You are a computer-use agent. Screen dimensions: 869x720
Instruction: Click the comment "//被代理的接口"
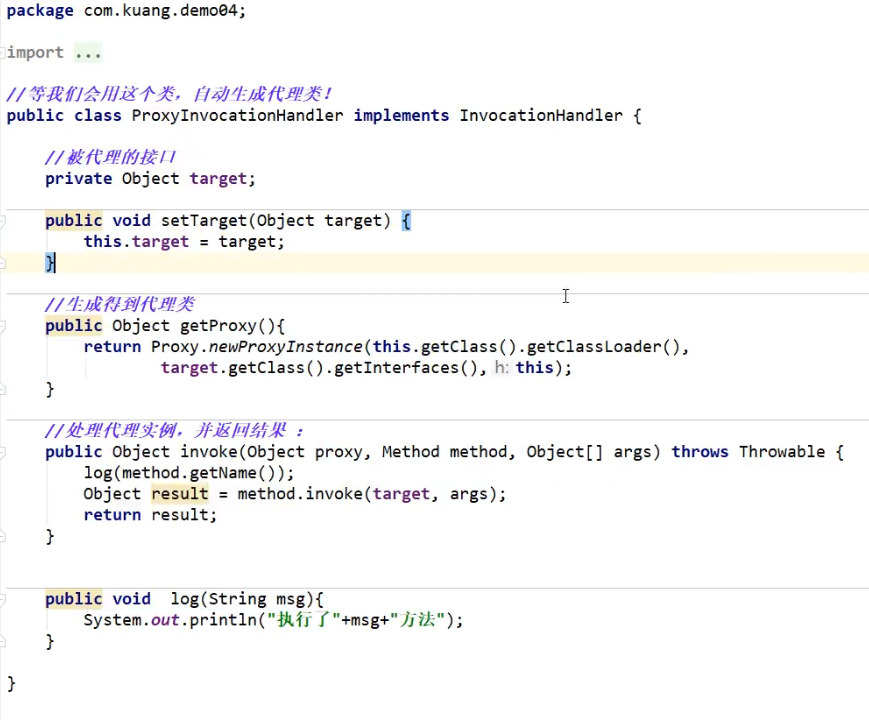pyautogui.click(x=110, y=157)
